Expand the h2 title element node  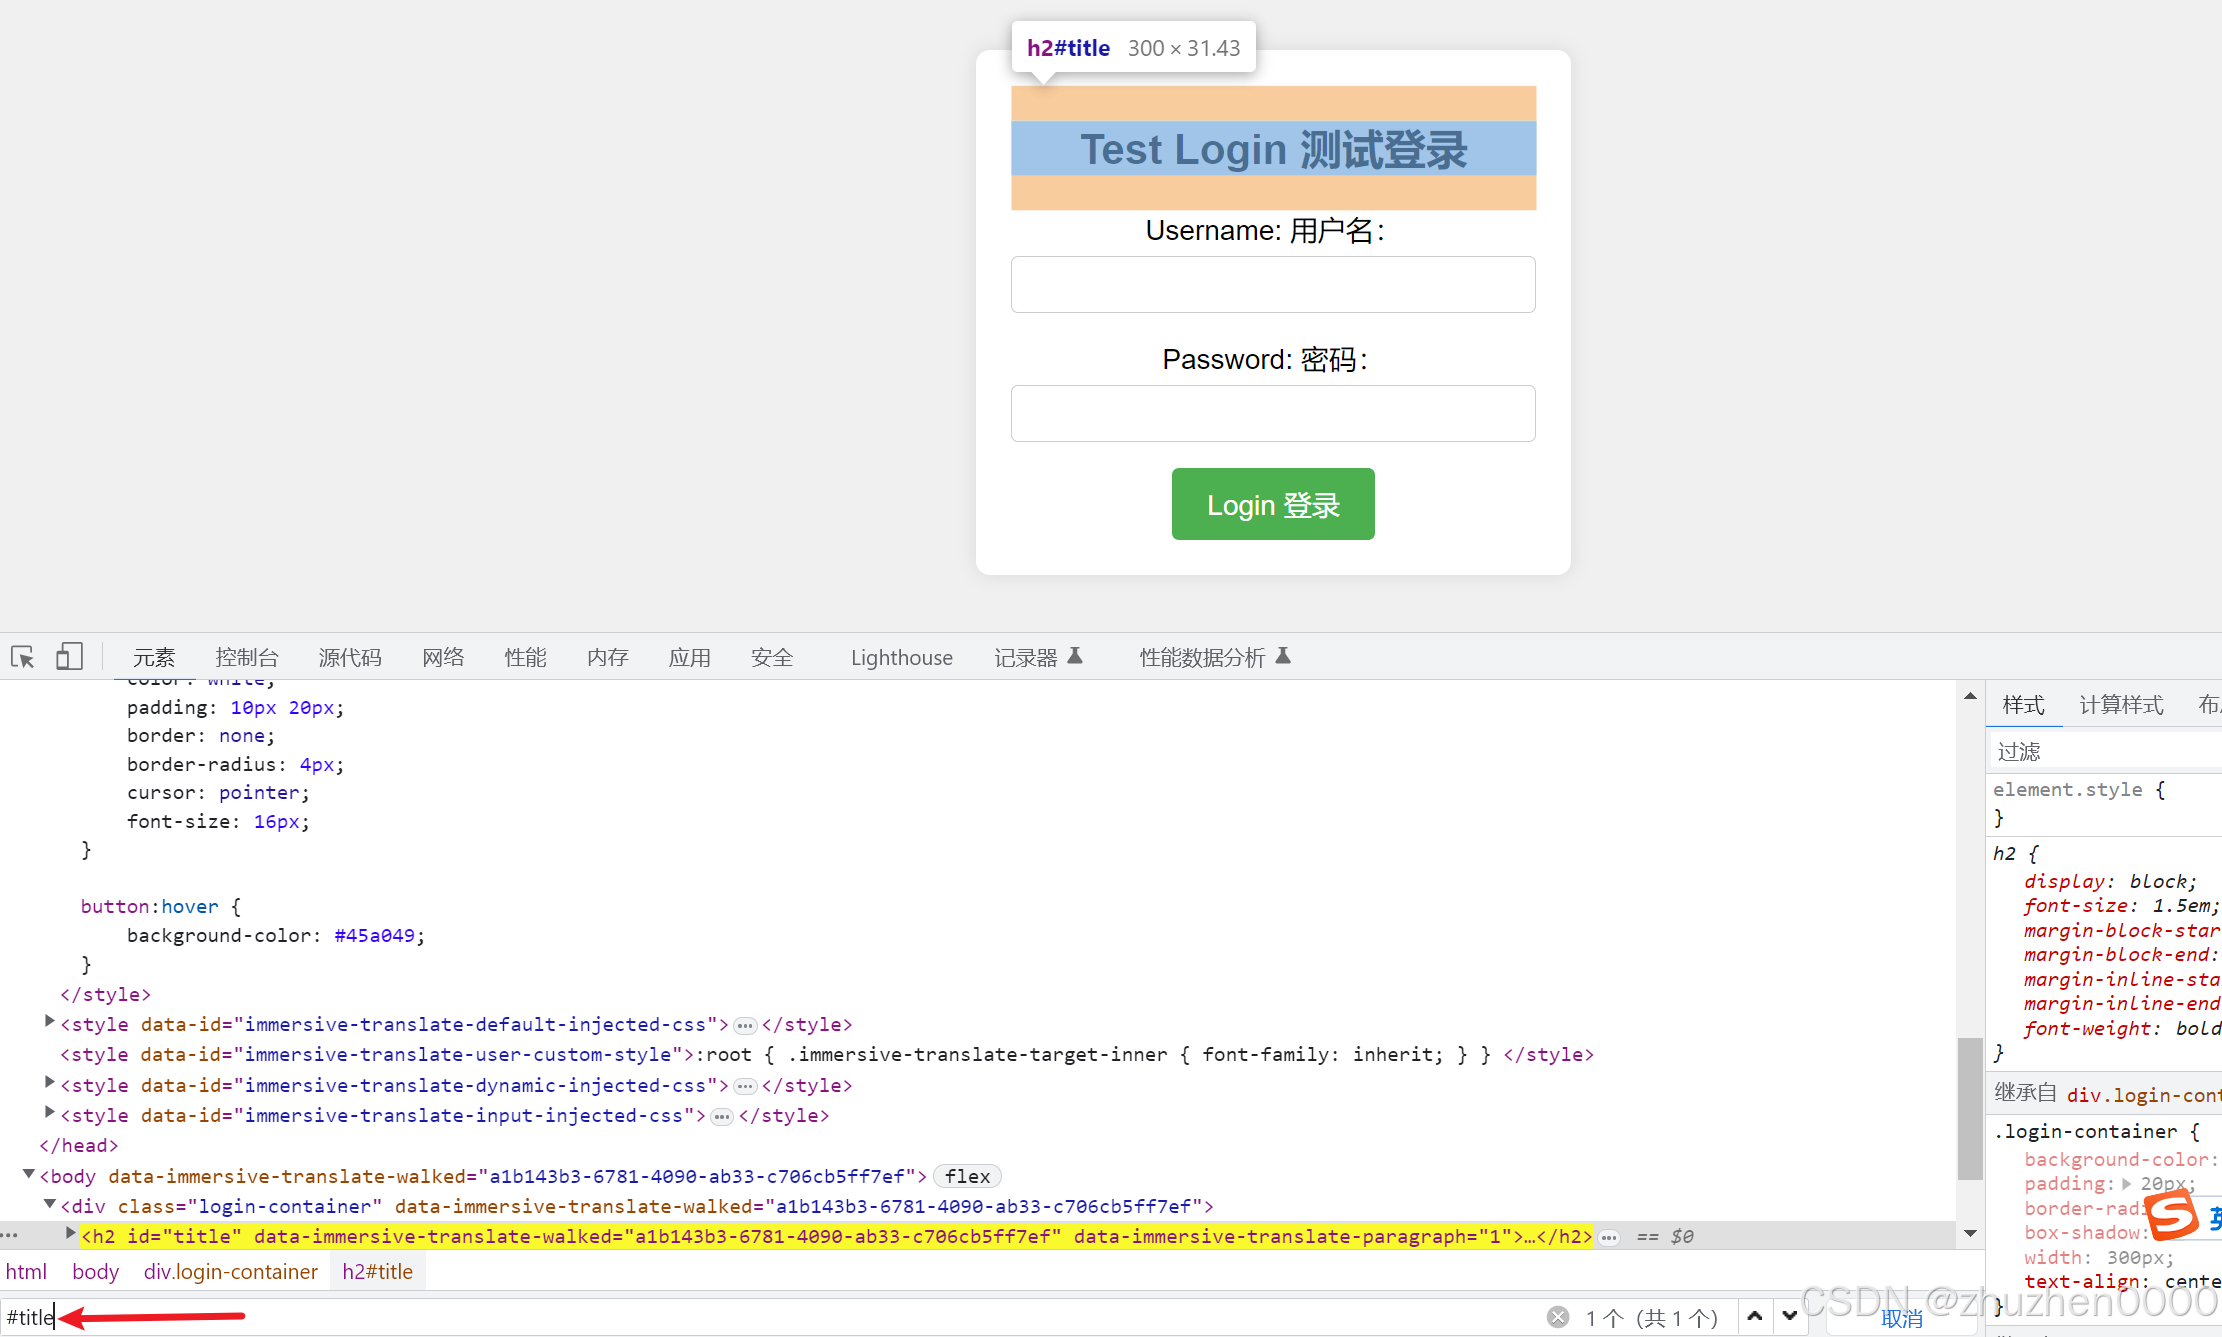[70, 1234]
